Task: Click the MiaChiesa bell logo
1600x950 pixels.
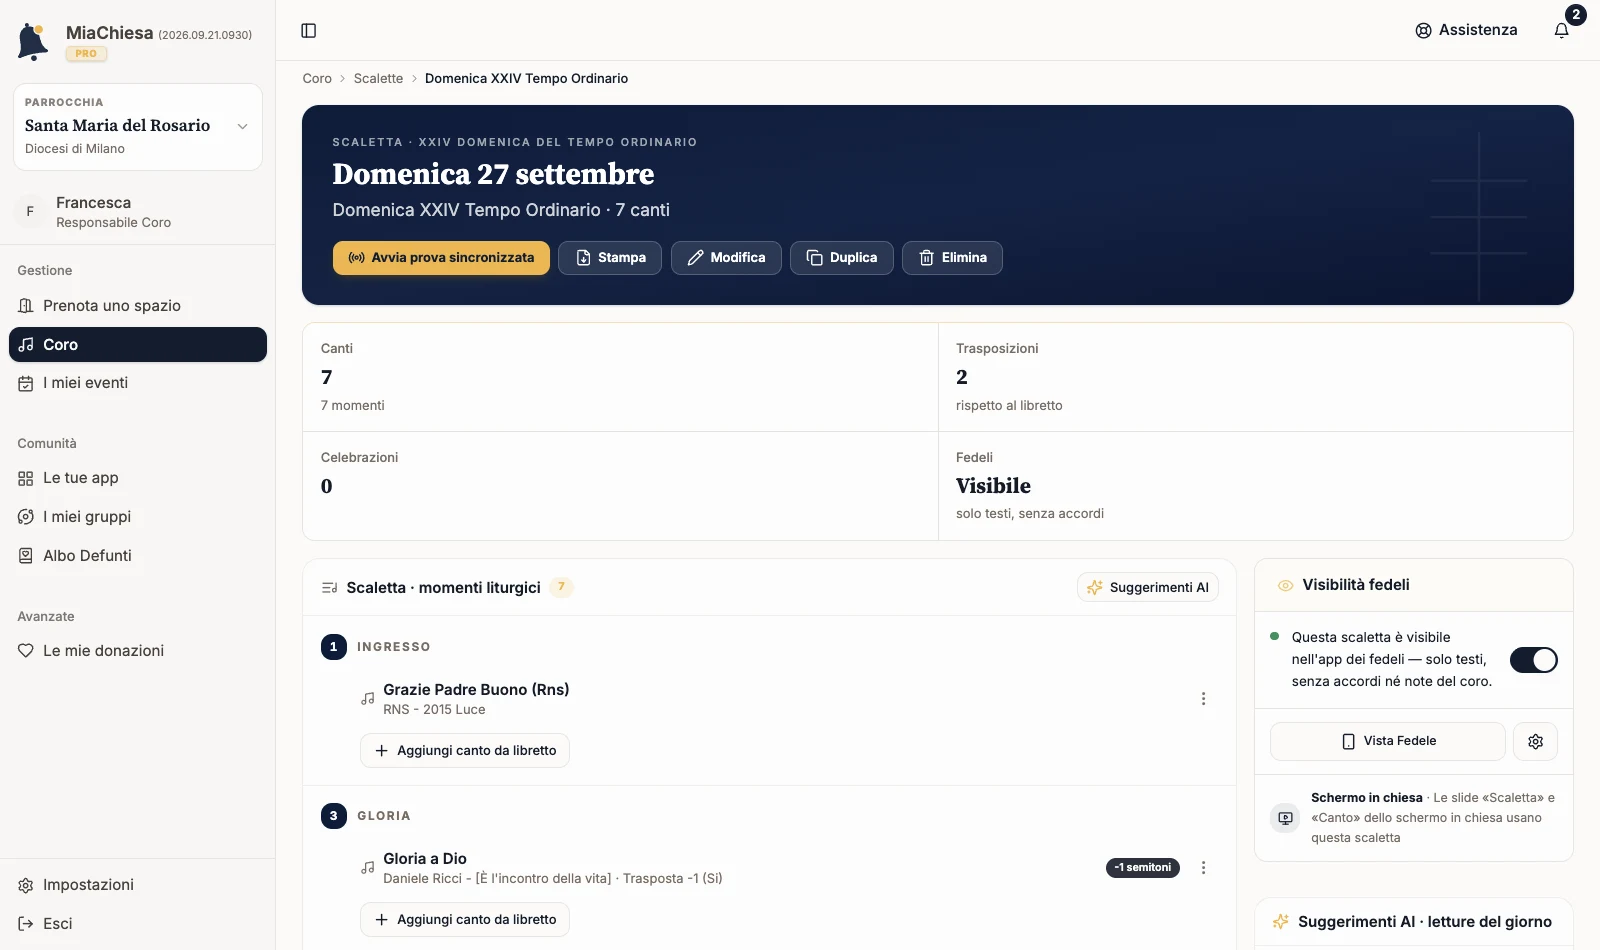Action: [x=33, y=42]
